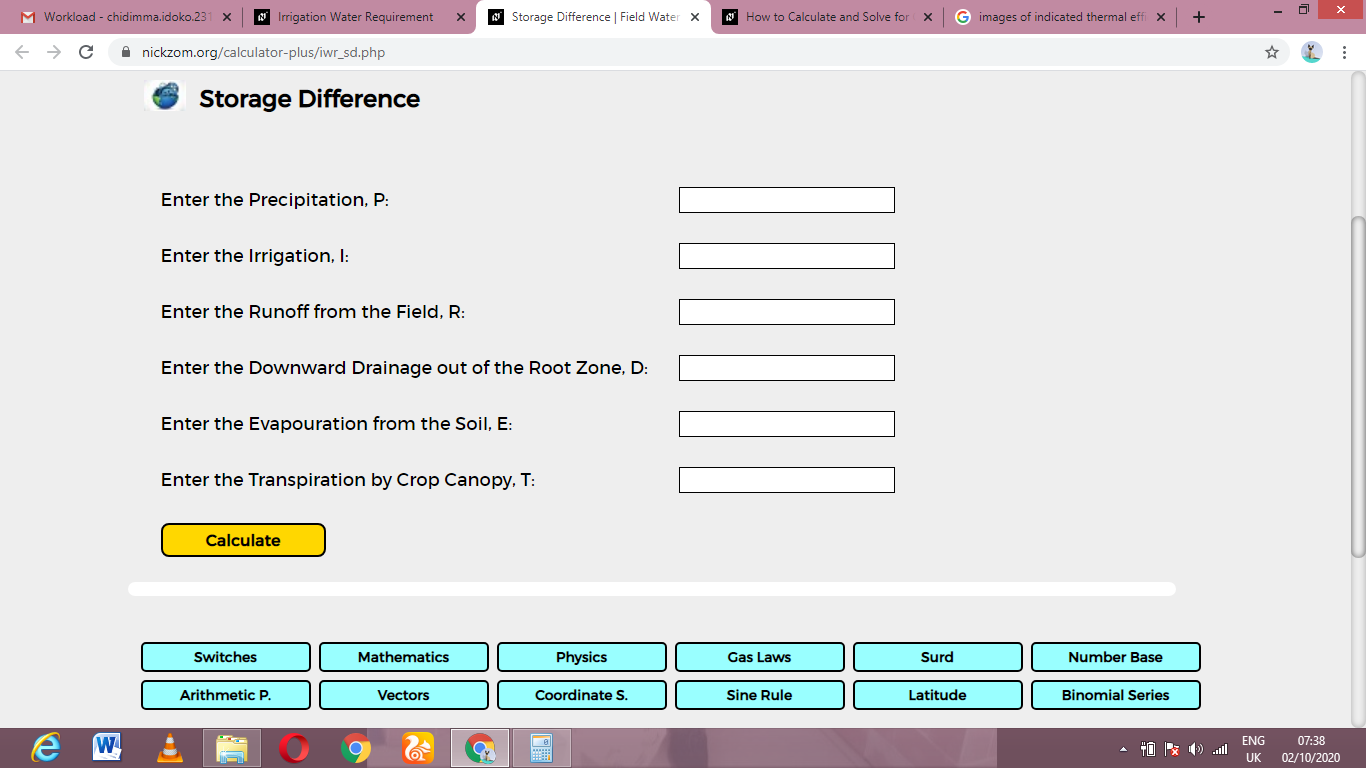Viewport: 1366px width, 768px height.
Task: Click the page's vertical scrollbar
Action: [x=1358, y=386]
